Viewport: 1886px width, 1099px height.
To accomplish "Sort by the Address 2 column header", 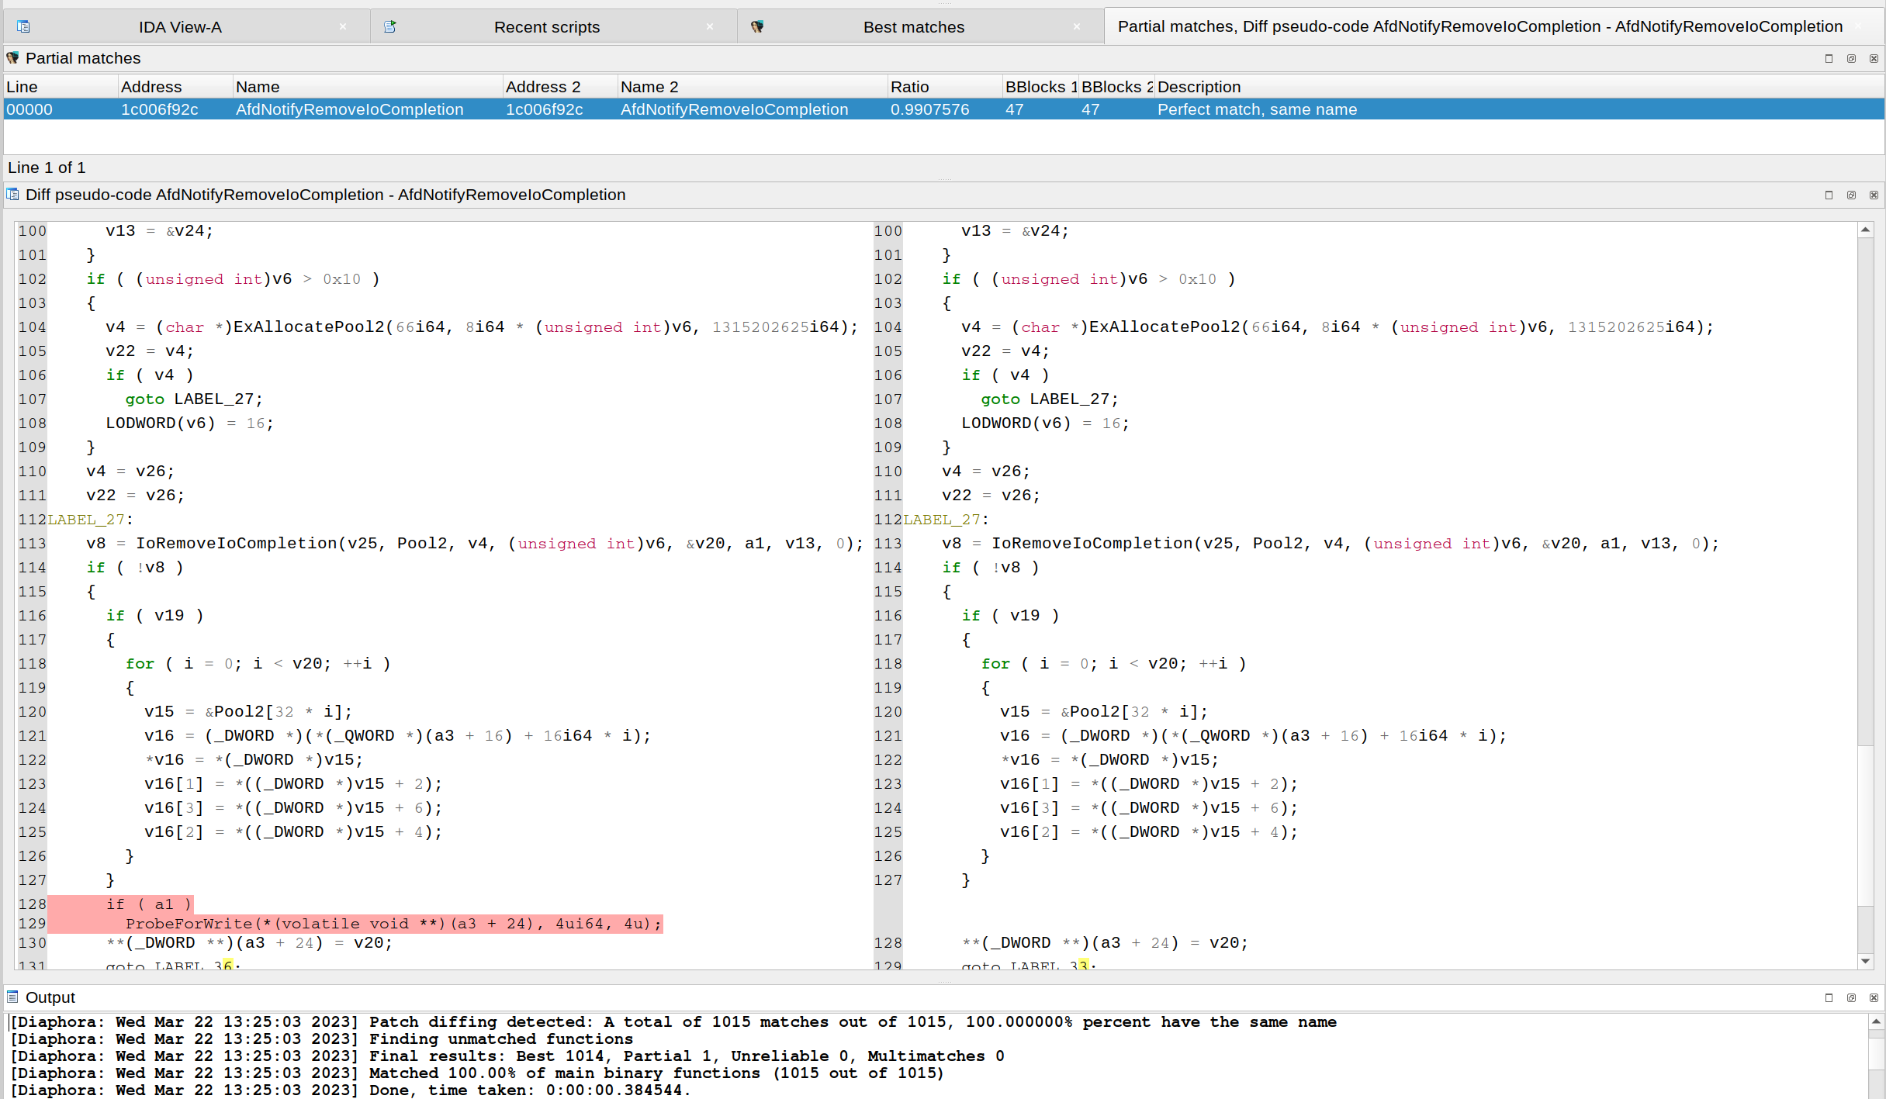I will tap(560, 87).
